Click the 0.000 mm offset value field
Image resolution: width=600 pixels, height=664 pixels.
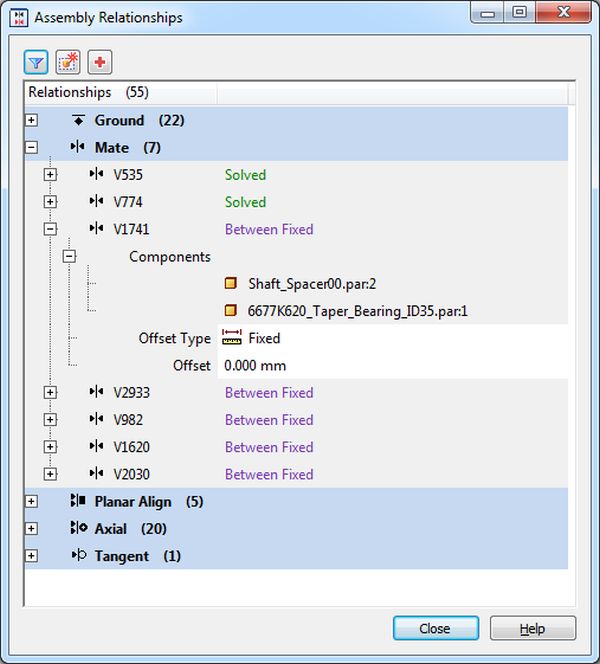393,365
